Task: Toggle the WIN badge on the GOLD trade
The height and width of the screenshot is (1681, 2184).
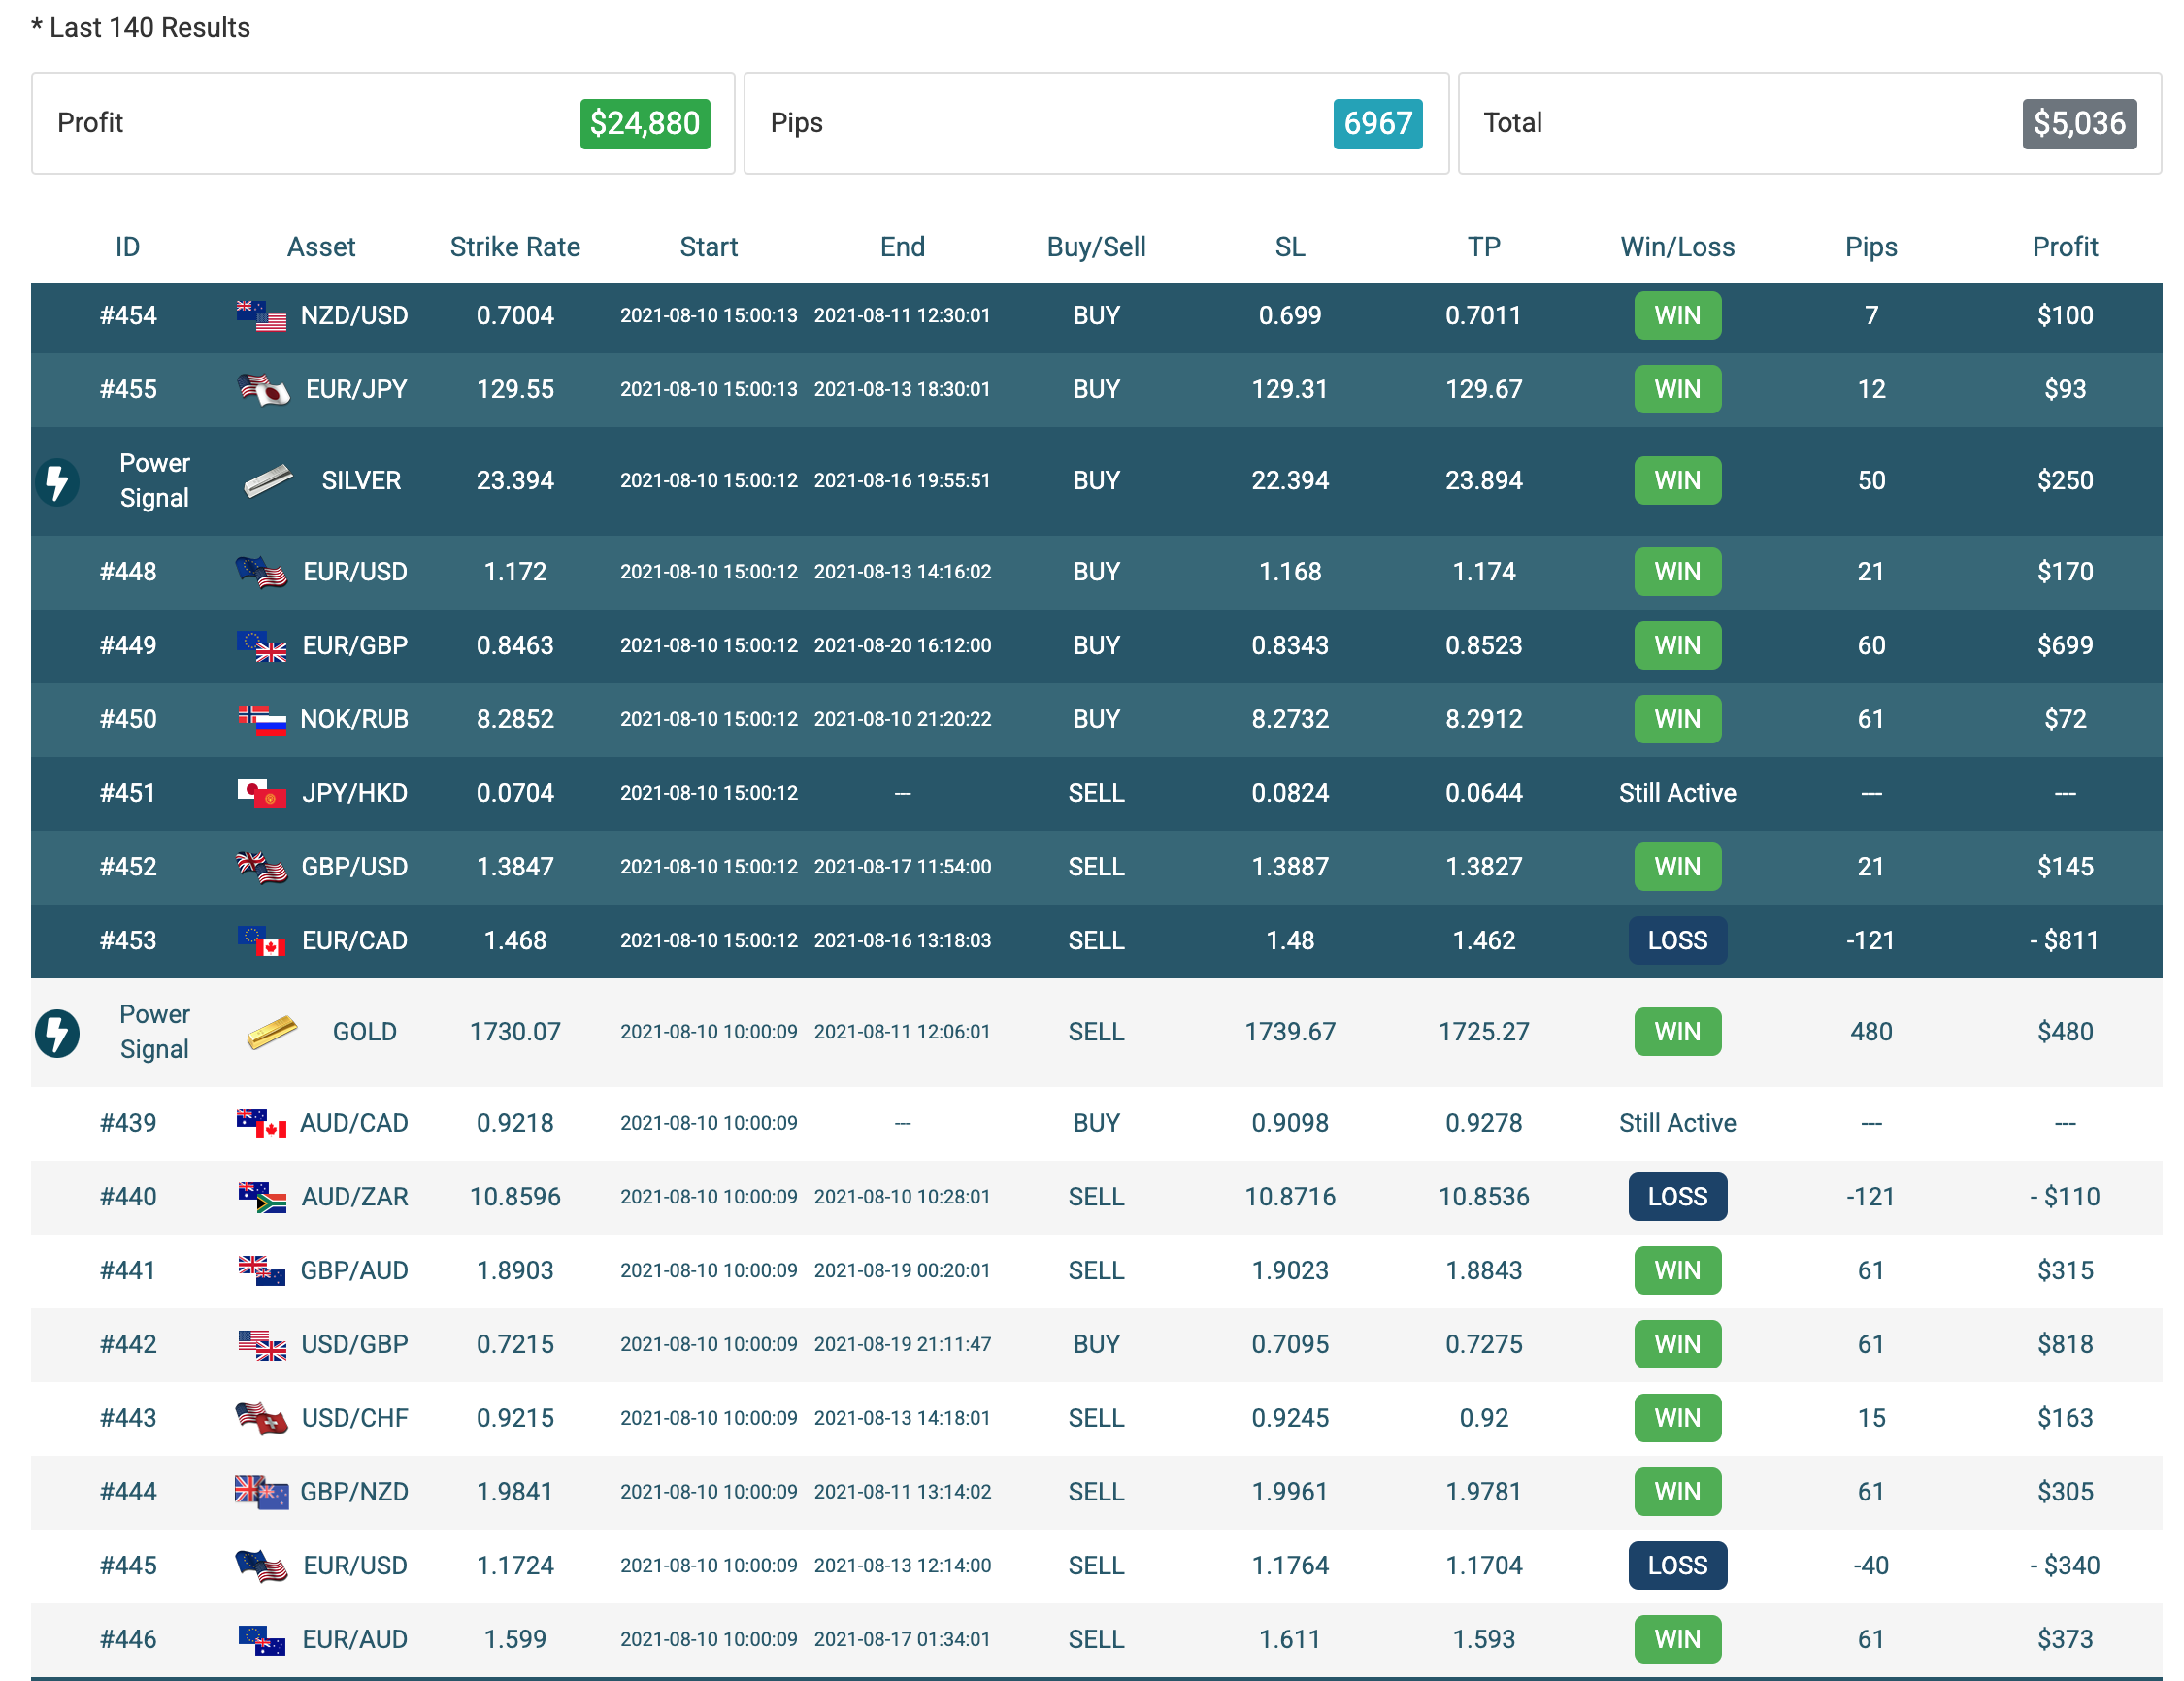Action: (1677, 1031)
